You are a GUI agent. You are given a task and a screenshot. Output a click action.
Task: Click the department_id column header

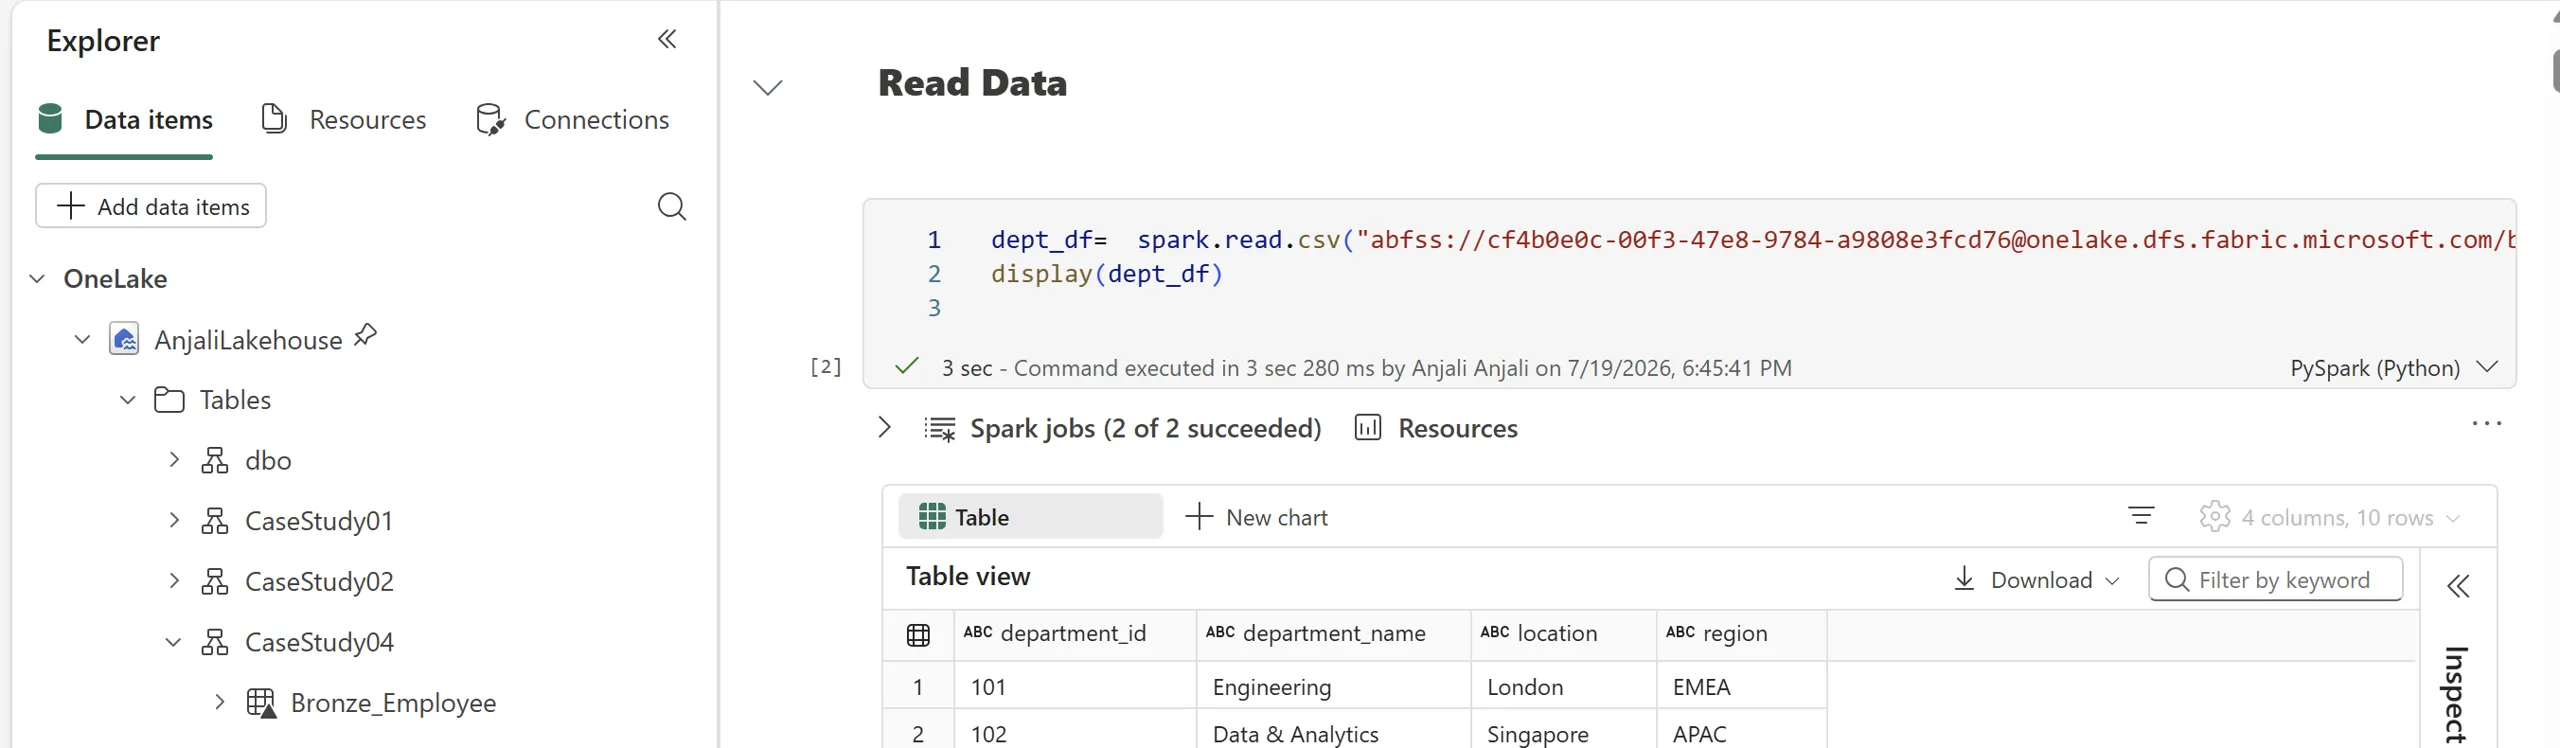point(1076,634)
